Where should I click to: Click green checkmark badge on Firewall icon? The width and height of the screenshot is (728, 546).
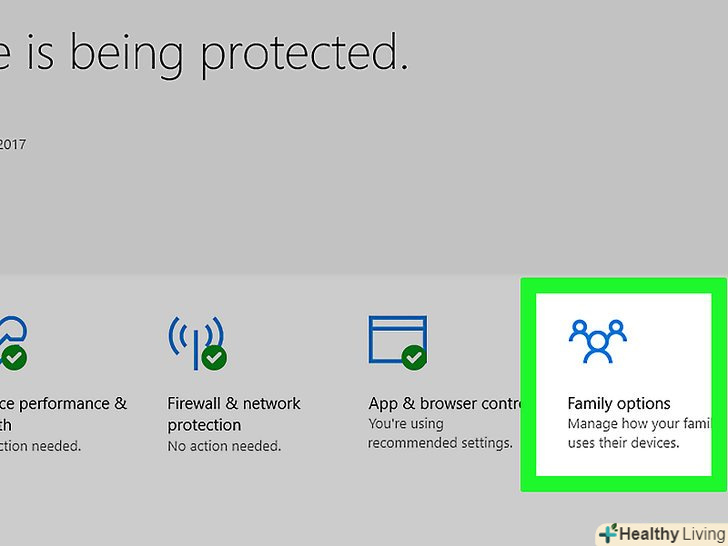tap(214, 357)
